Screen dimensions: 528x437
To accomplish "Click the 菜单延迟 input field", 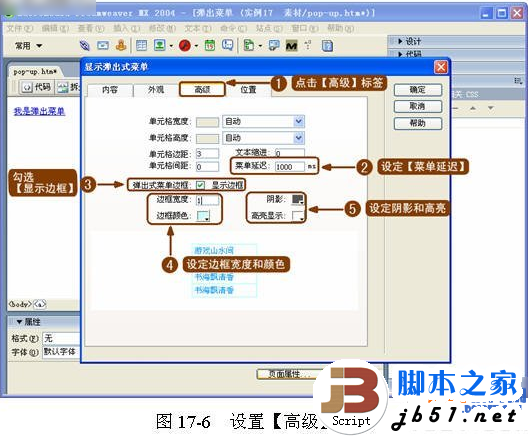I will pos(290,166).
